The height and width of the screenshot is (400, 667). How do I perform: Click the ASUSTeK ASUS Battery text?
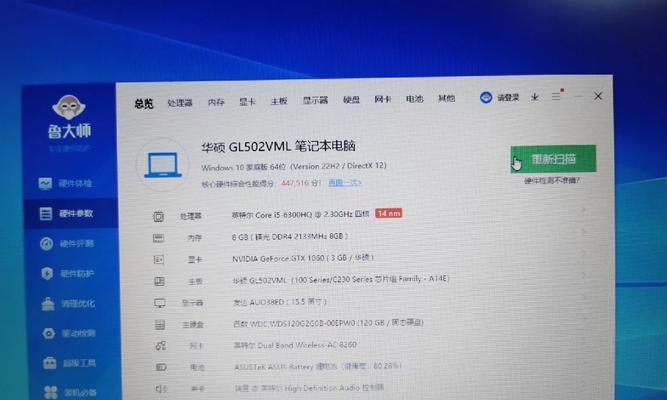point(317,366)
